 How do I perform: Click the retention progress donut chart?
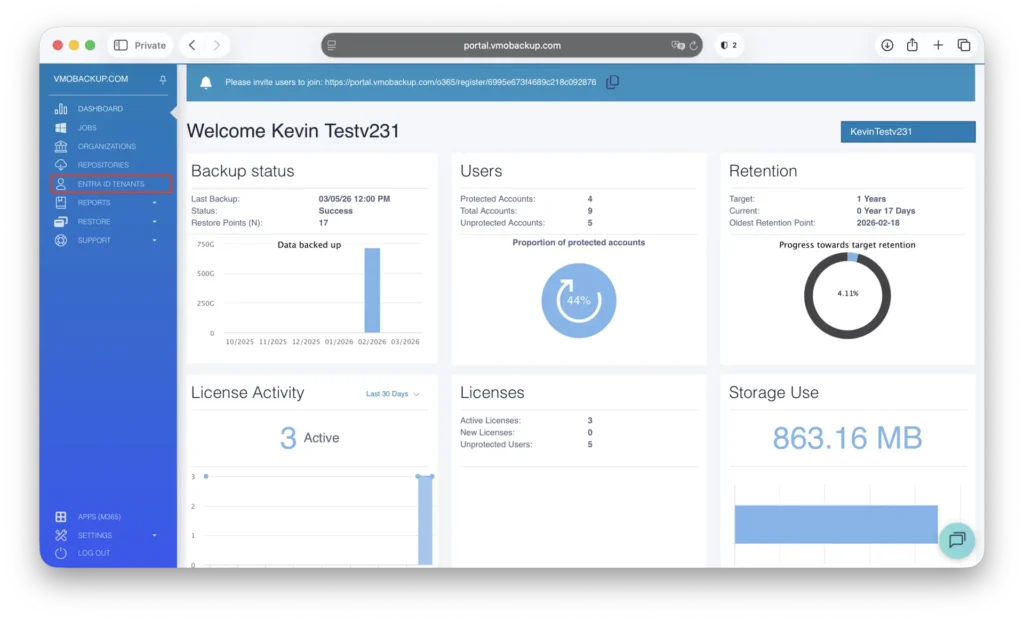tap(847, 294)
